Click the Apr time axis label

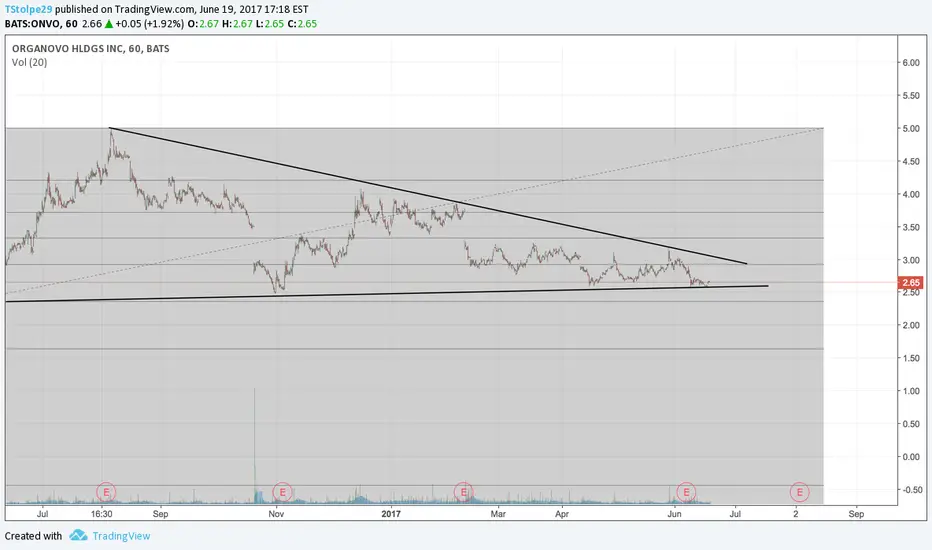(x=562, y=514)
